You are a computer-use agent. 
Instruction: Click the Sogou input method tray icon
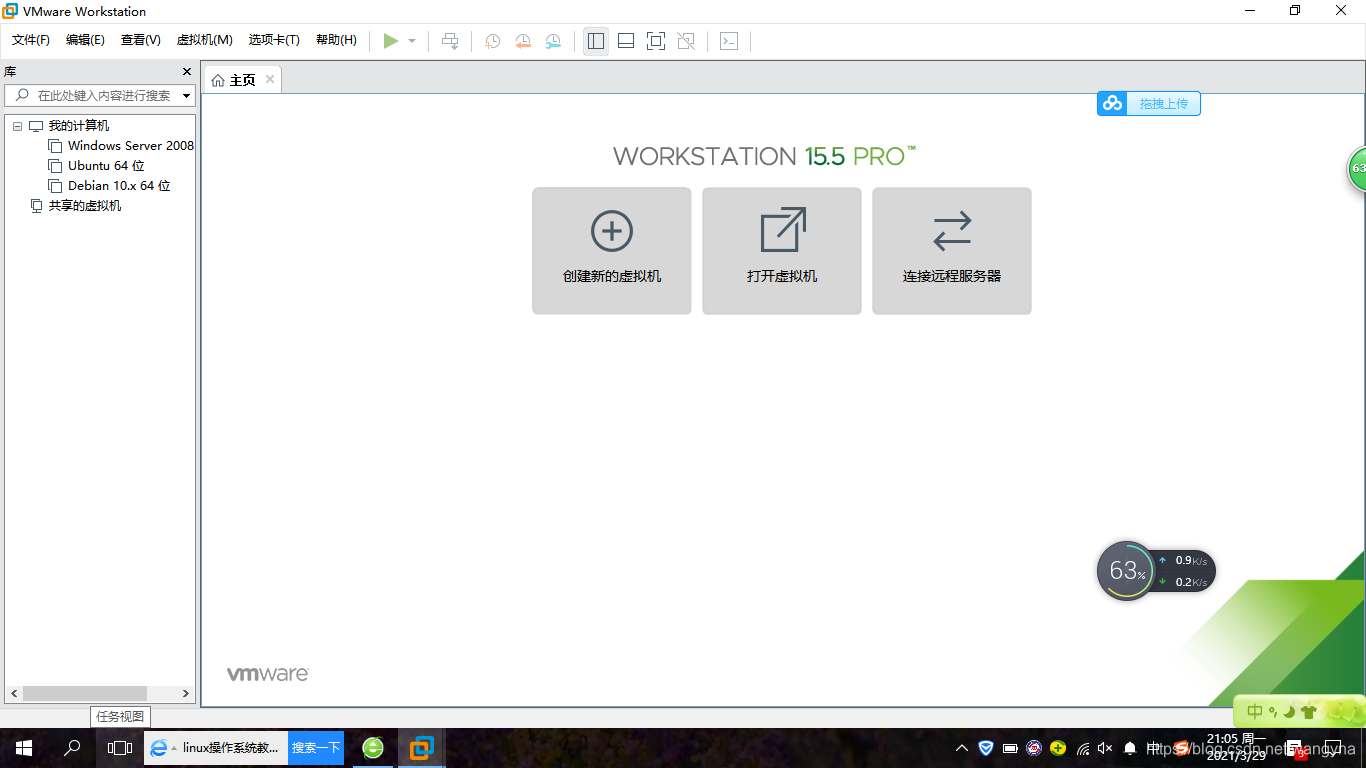click(1181, 748)
